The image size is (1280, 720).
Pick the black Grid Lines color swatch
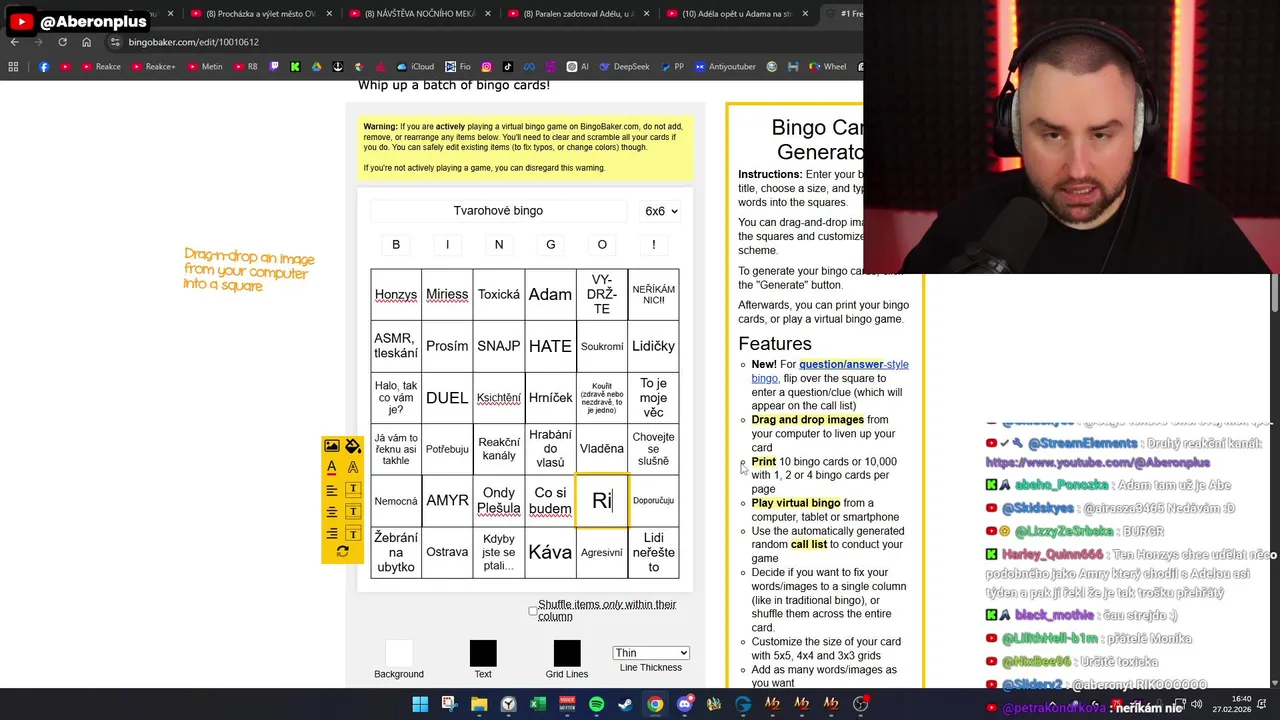pos(567,653)
